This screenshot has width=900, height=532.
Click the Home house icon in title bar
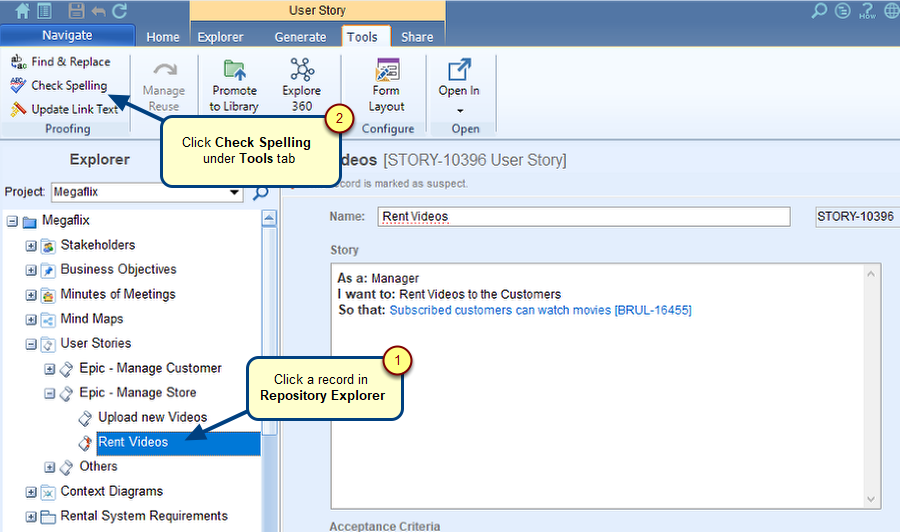tap(22, 11)
